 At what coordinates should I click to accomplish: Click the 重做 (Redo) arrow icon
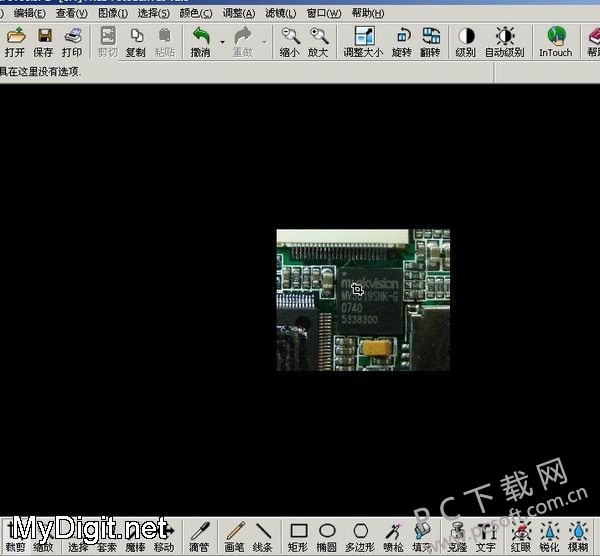pyautogui.click(x=243, y=36)
